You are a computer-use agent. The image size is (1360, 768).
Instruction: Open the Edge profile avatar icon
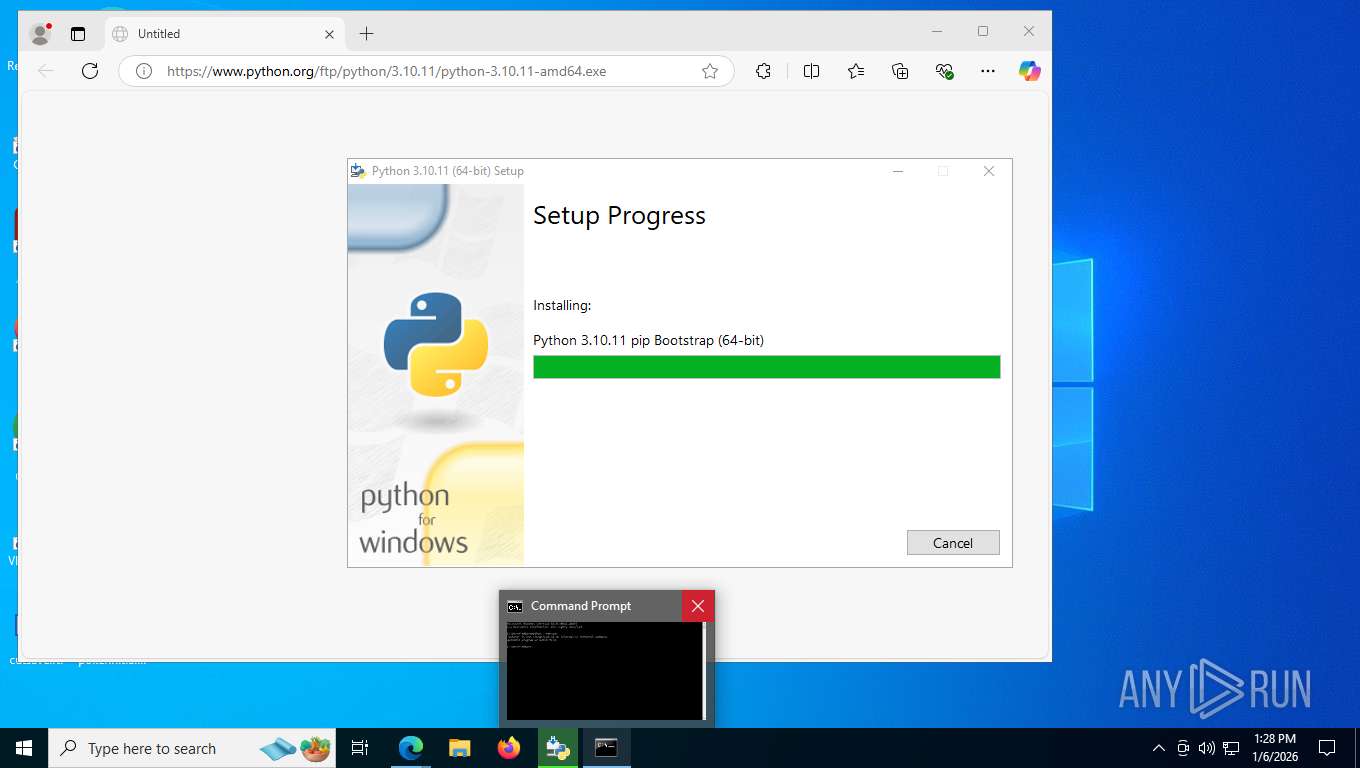point(40,33)
